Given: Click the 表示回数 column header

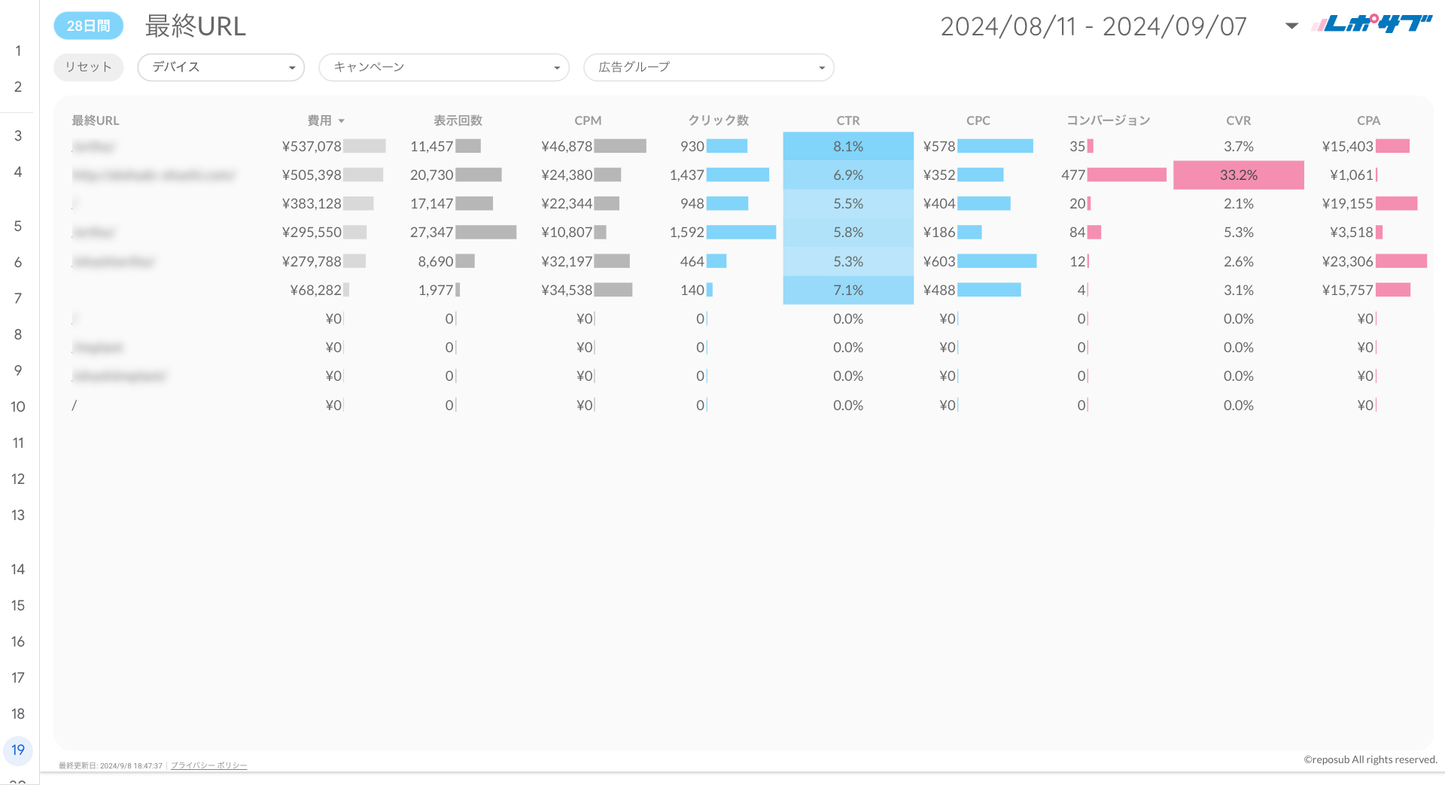Looking at the screenshot, I should pyautogui.click(x=457, y=120).
